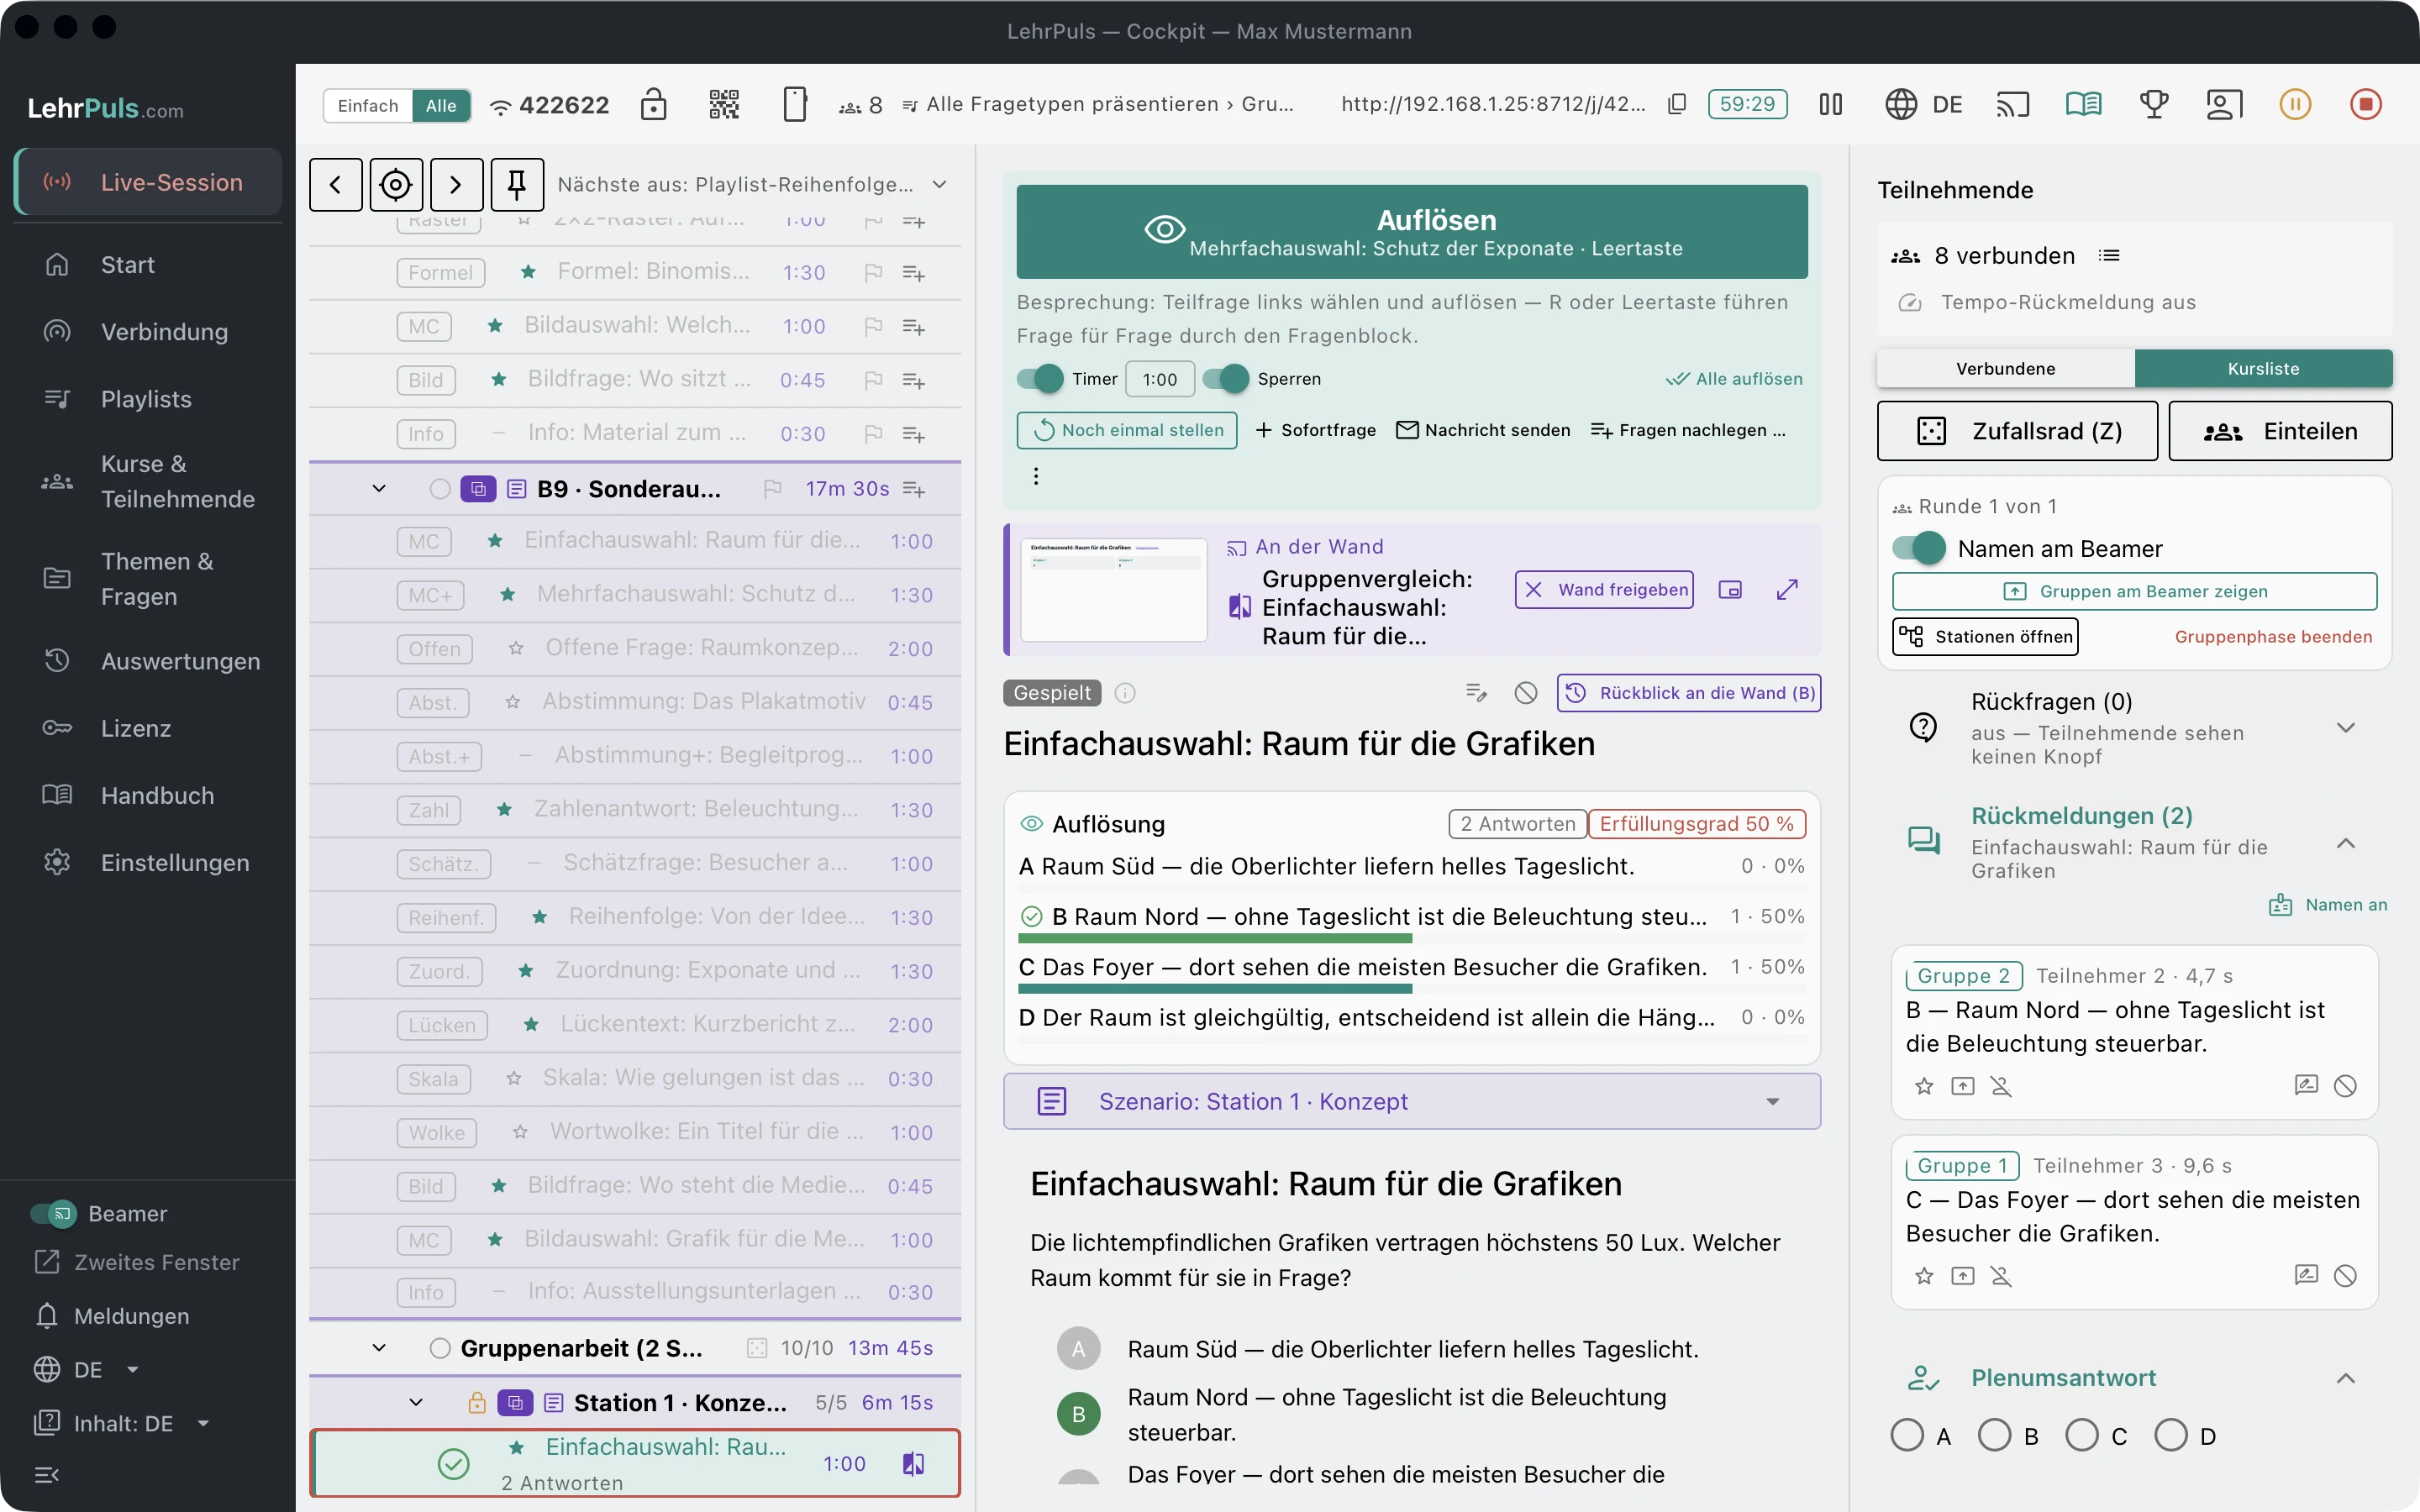Click the Auflösen button
This screenshot has width=2420, height=1512.
point(1411,231)
